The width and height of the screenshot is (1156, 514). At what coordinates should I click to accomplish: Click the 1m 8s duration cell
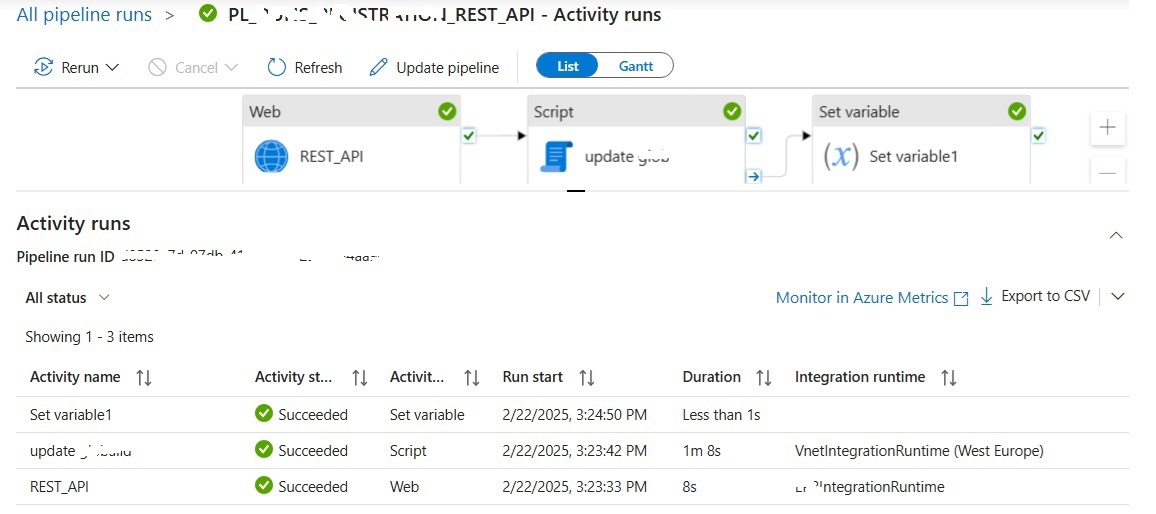coord(702,451)
